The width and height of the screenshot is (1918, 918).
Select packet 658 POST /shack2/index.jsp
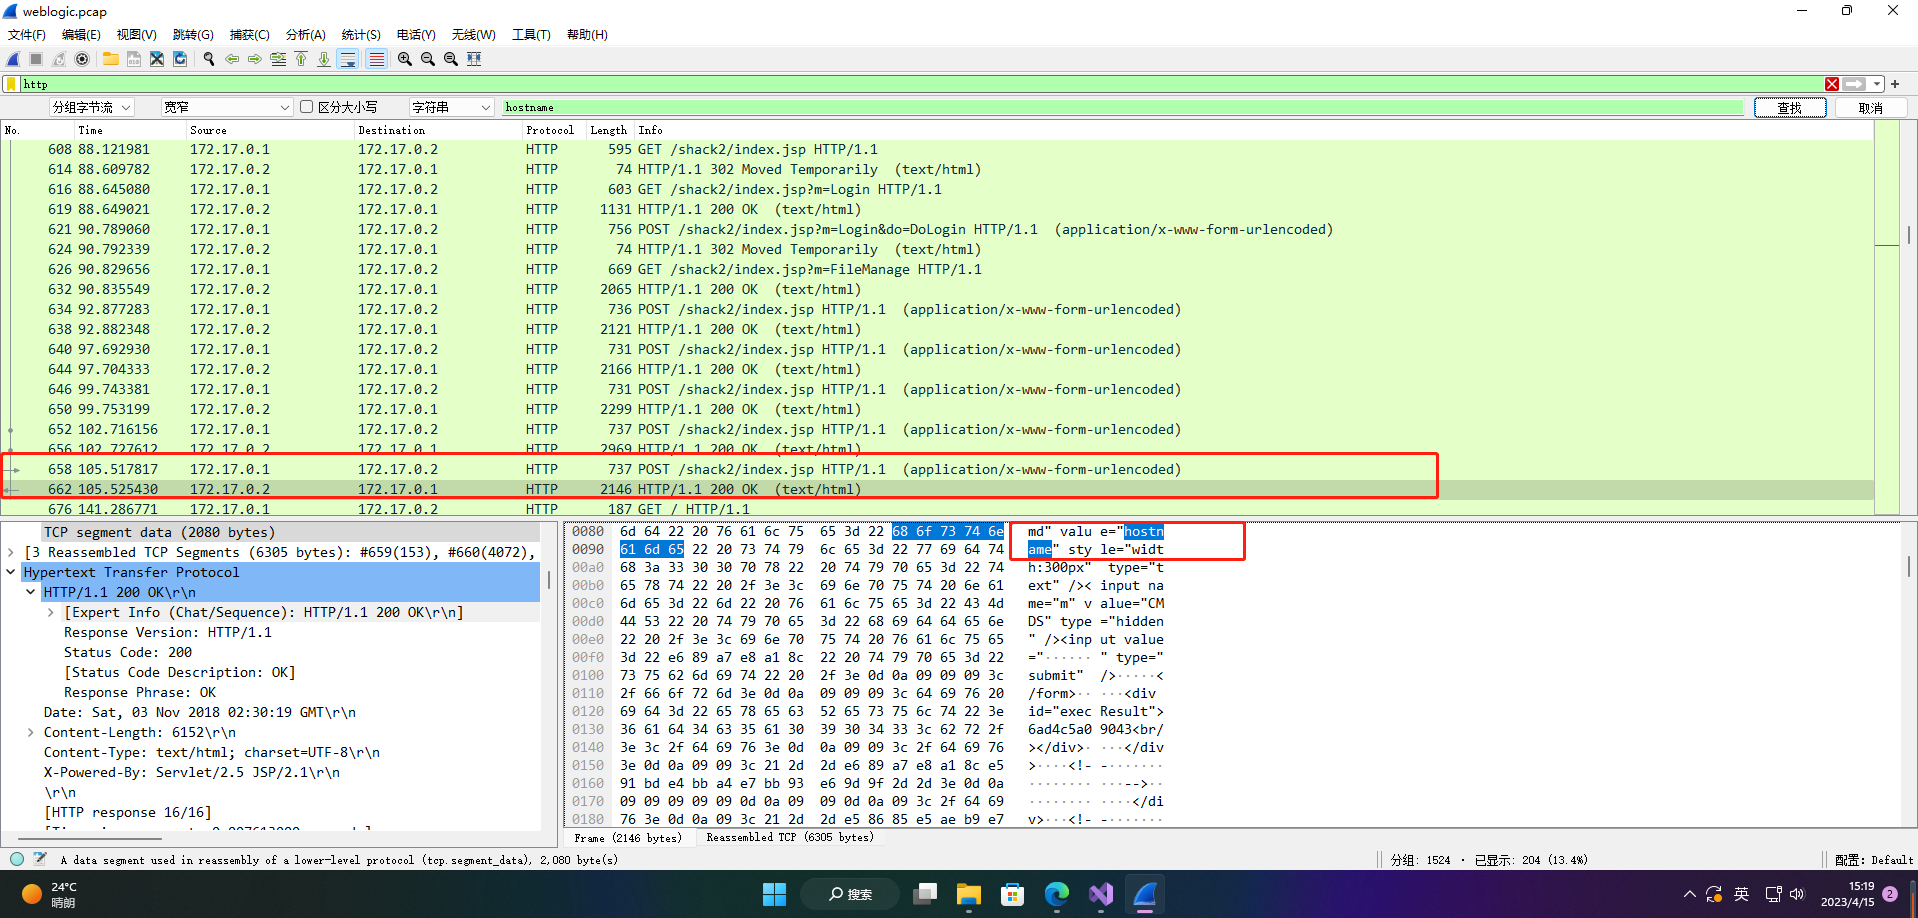[936, 469]
